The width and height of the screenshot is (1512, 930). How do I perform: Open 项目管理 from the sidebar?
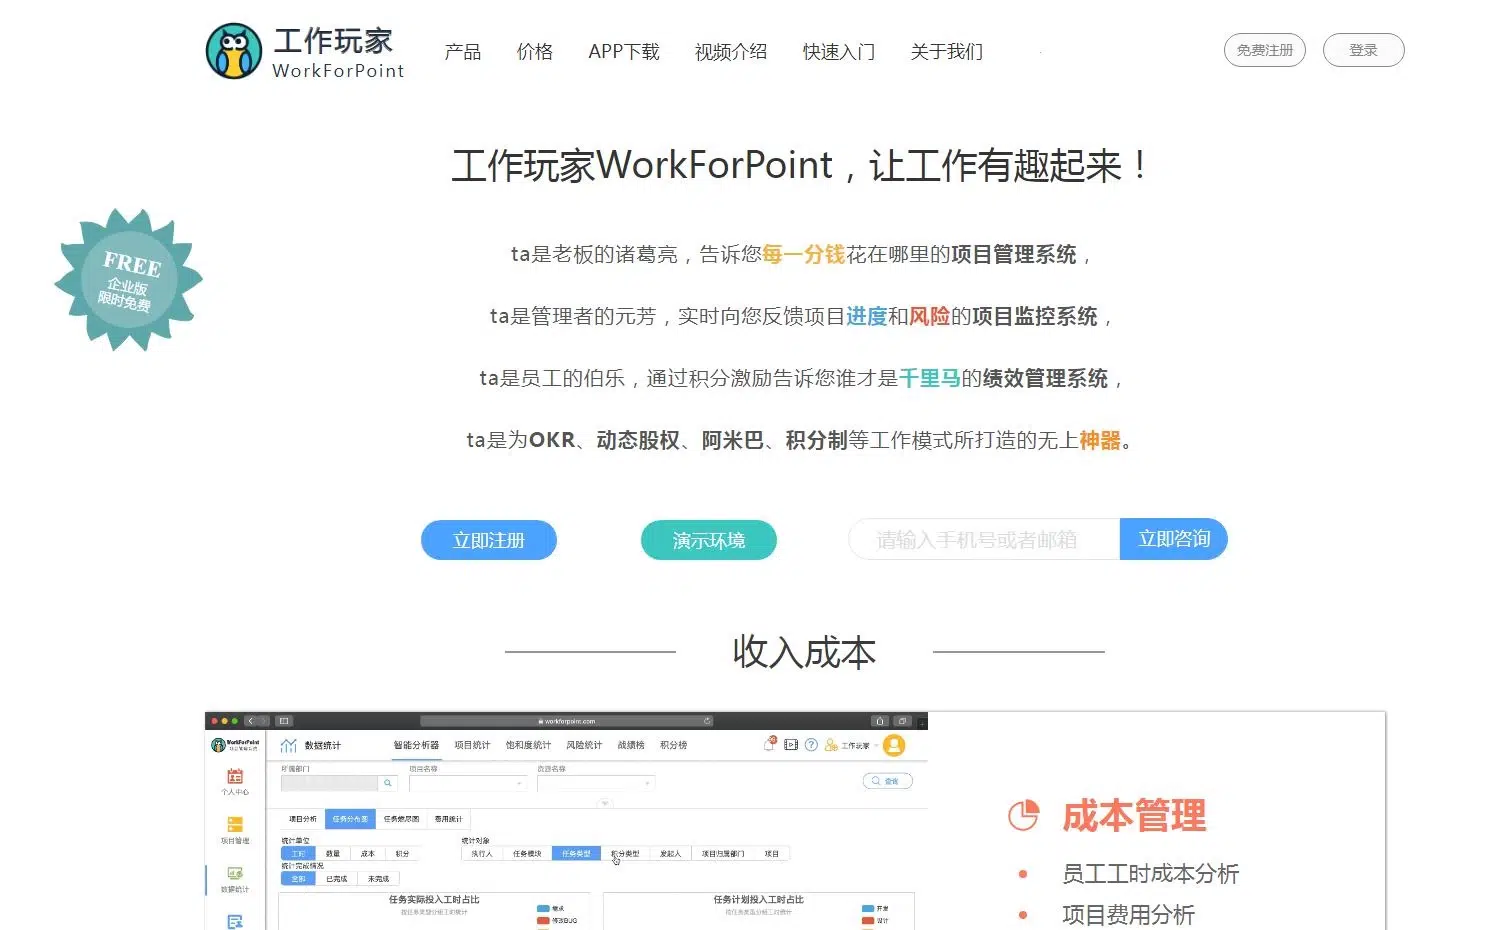[x=234, y=825]
